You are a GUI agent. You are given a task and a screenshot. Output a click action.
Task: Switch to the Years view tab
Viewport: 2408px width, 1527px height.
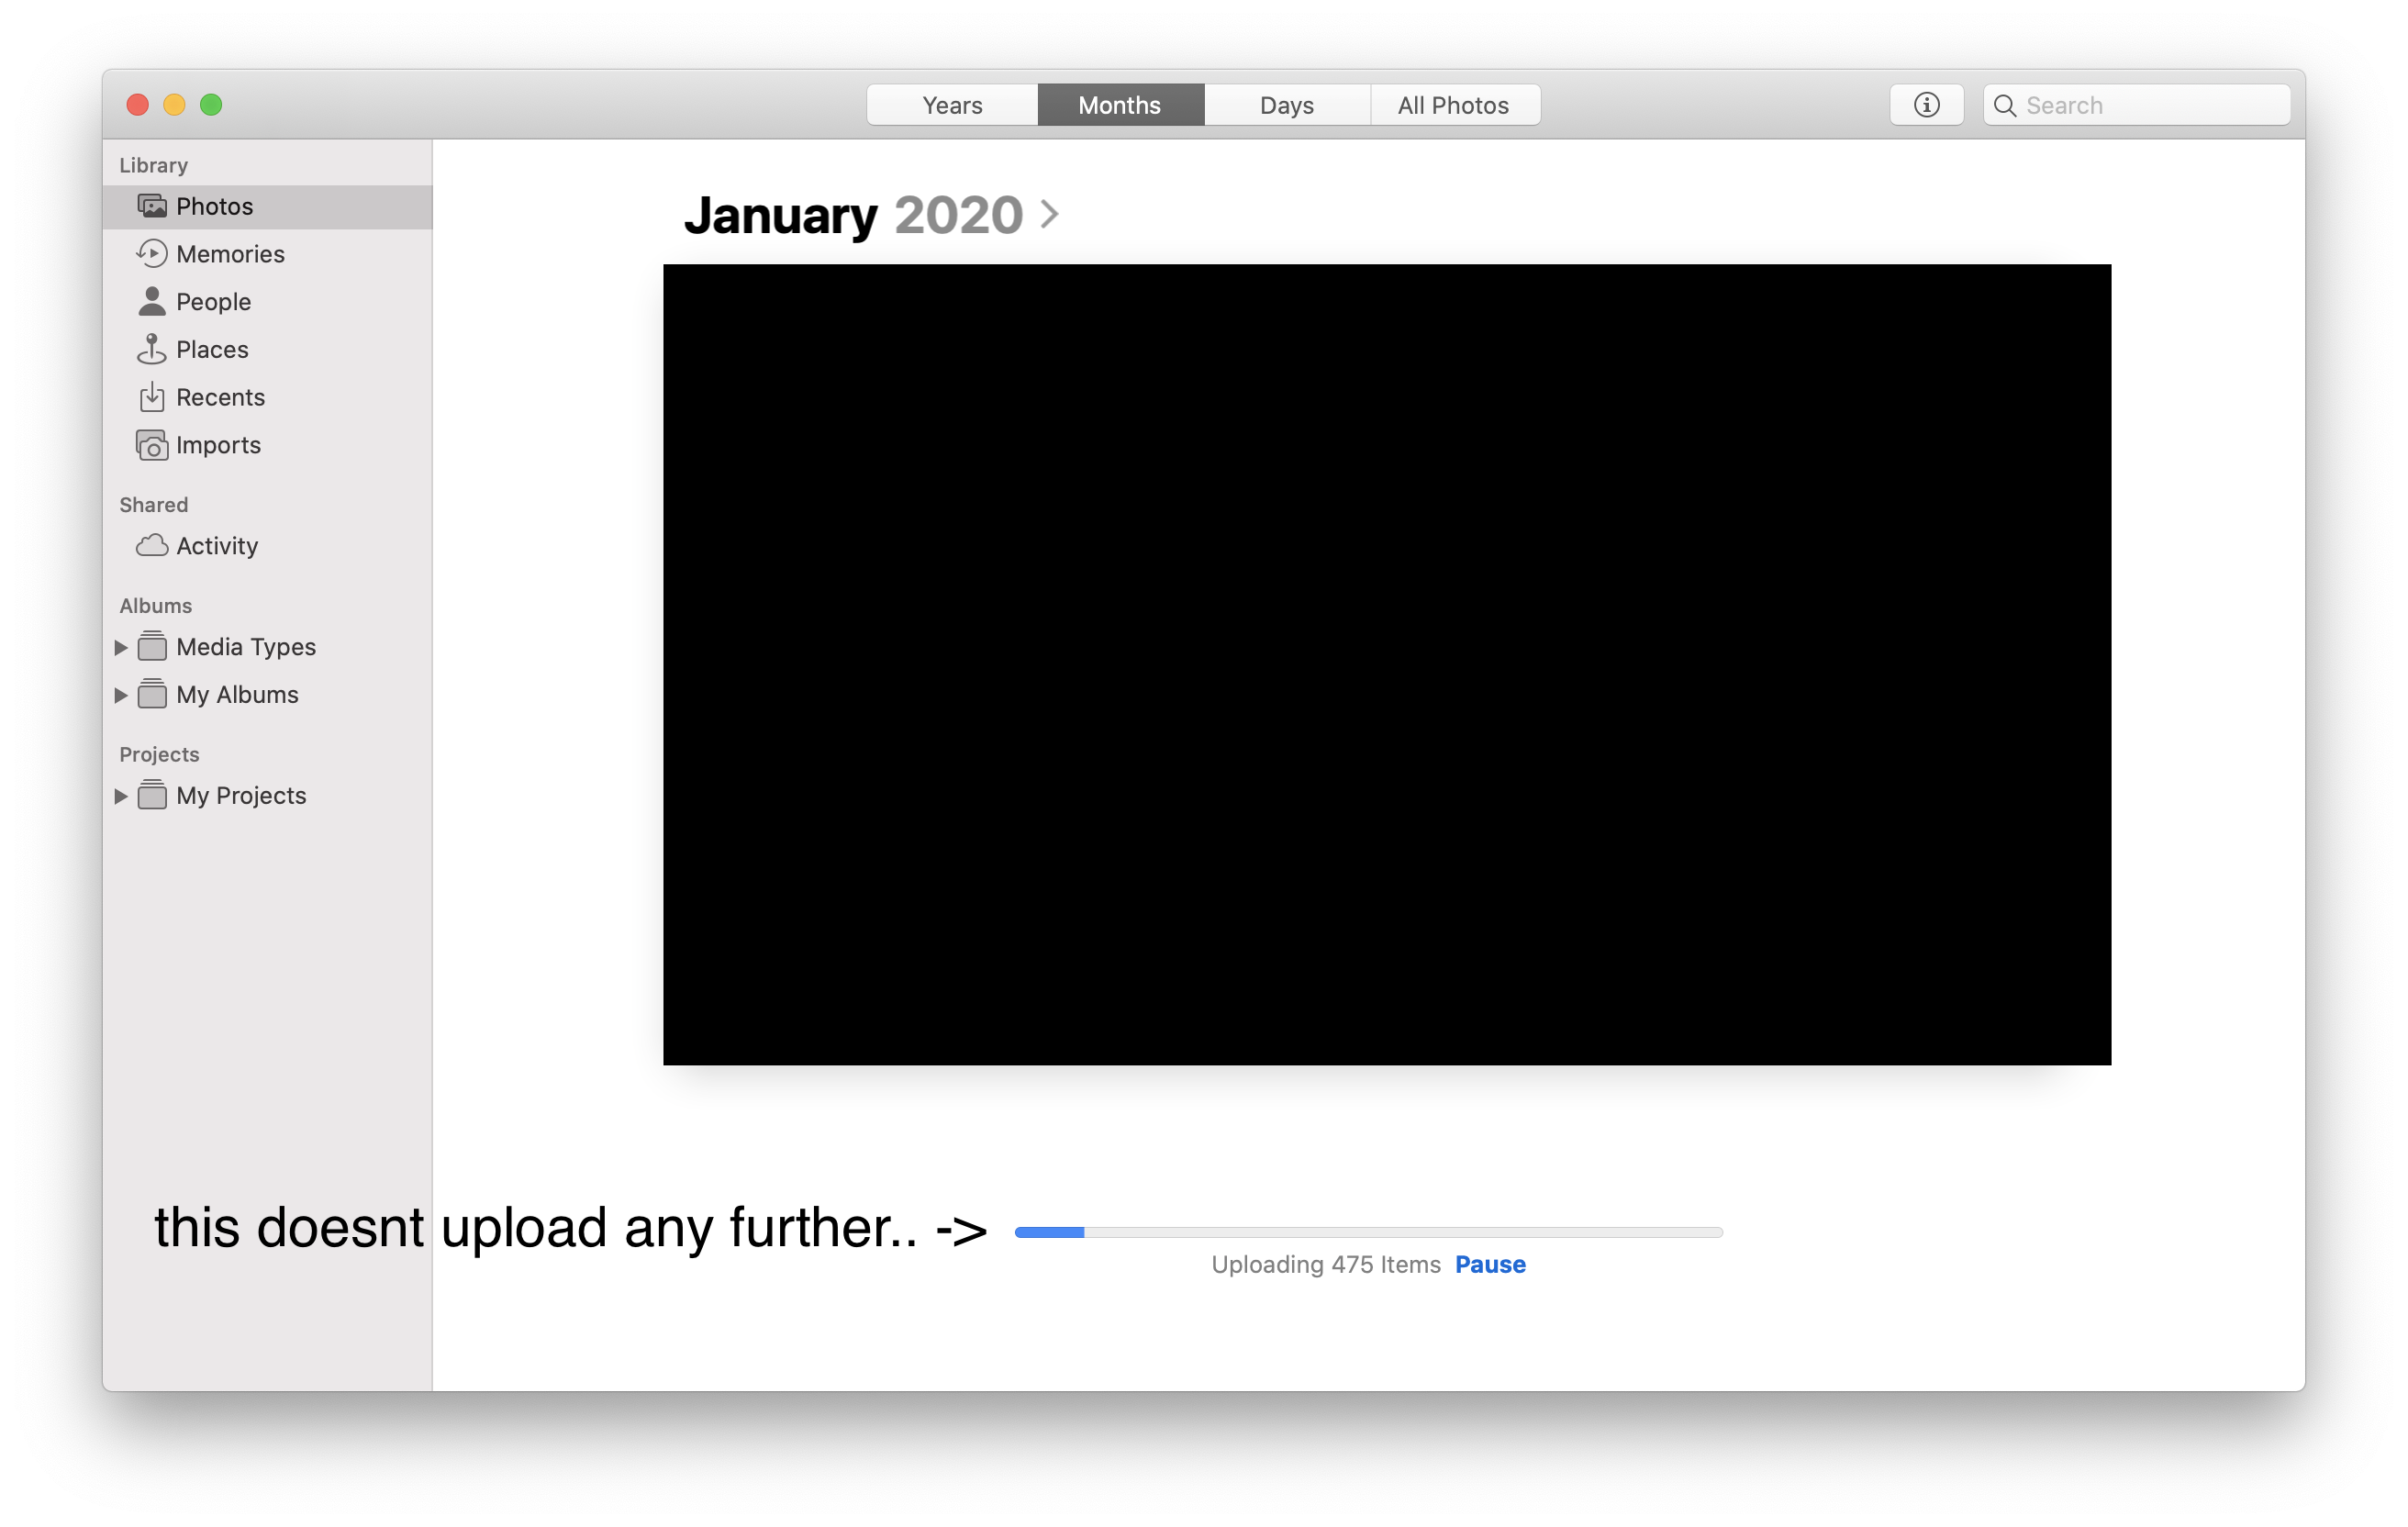point(952,105)
